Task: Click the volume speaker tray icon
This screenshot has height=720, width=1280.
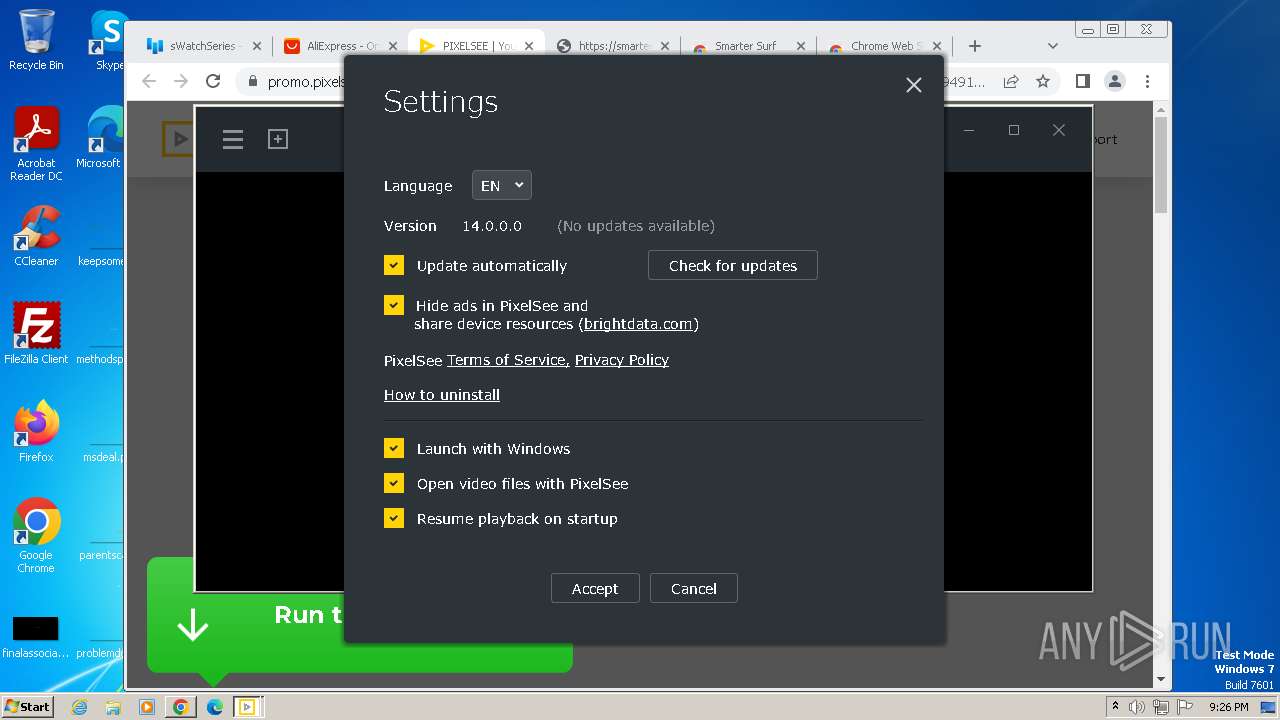Action: click(1137, 707)
